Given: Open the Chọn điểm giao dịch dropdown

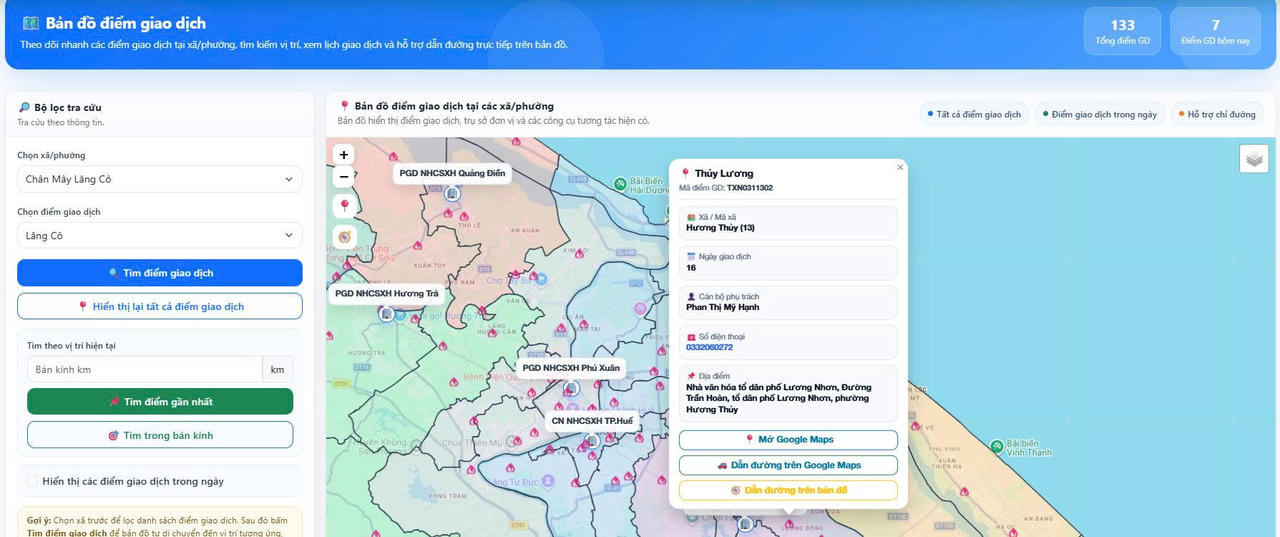Looking at the screenshot, I should tap(160, 235).
